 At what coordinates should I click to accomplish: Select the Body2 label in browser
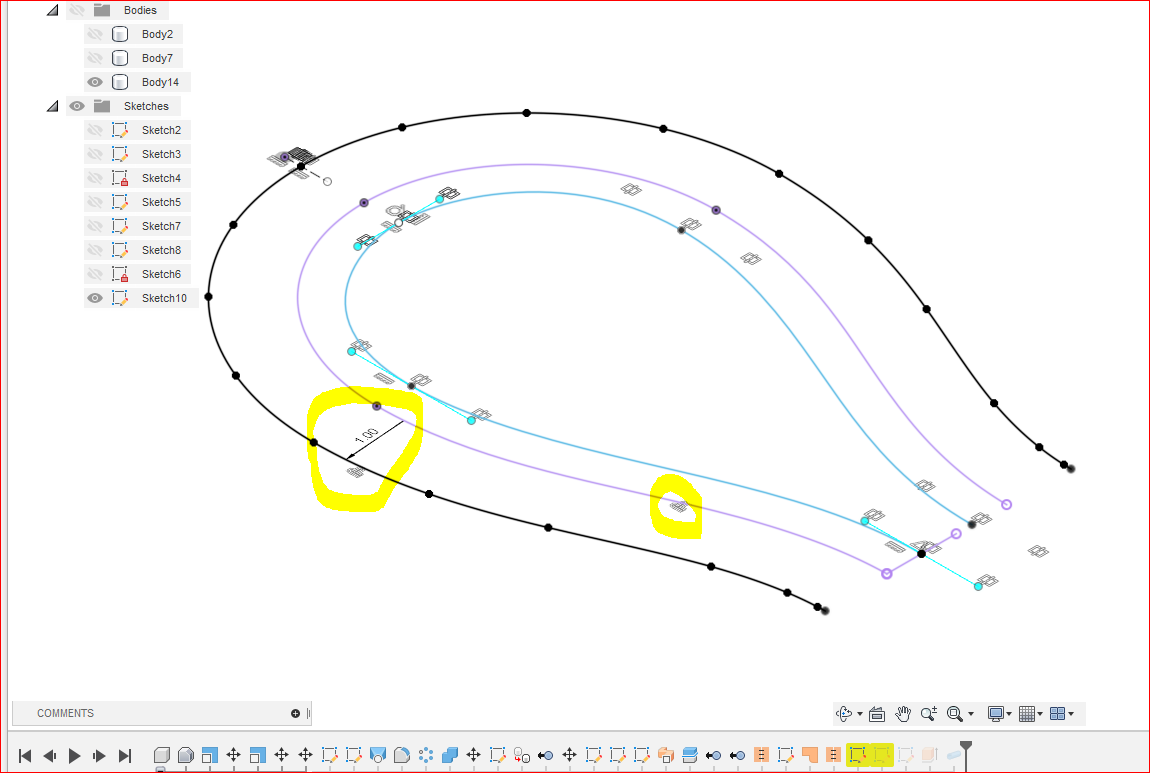[158, 34]
